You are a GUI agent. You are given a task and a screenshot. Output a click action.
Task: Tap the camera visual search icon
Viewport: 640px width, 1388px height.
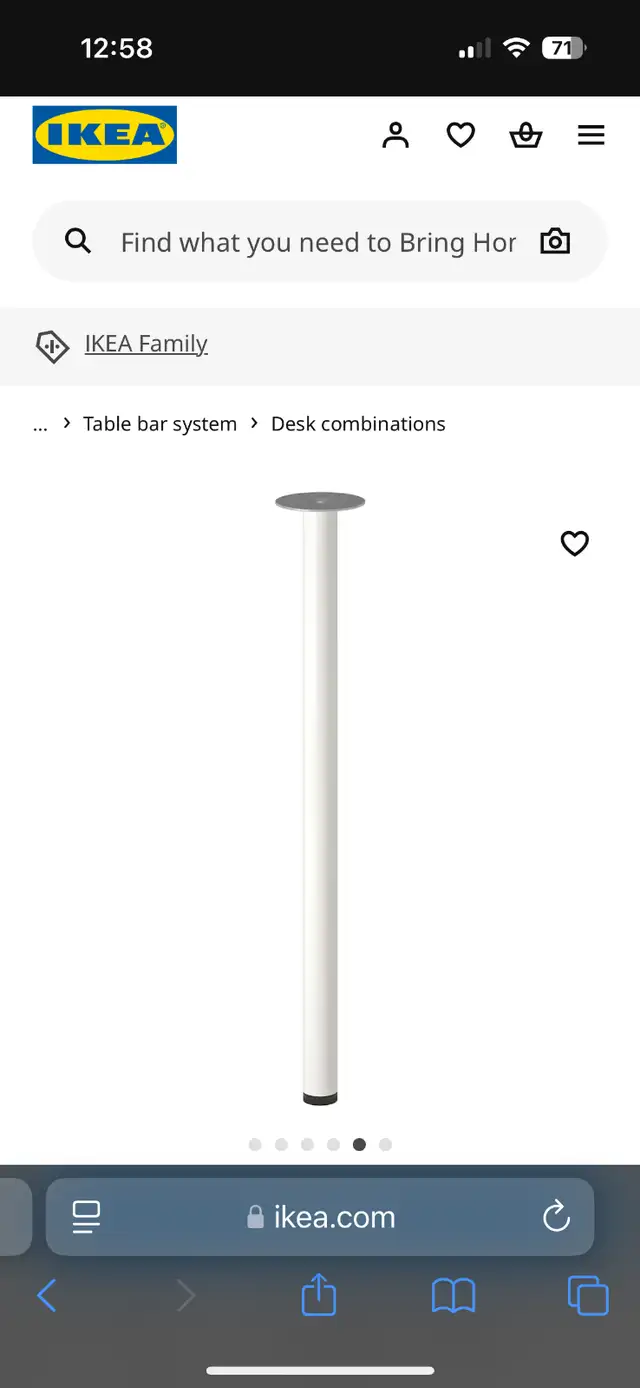(555, 241)
